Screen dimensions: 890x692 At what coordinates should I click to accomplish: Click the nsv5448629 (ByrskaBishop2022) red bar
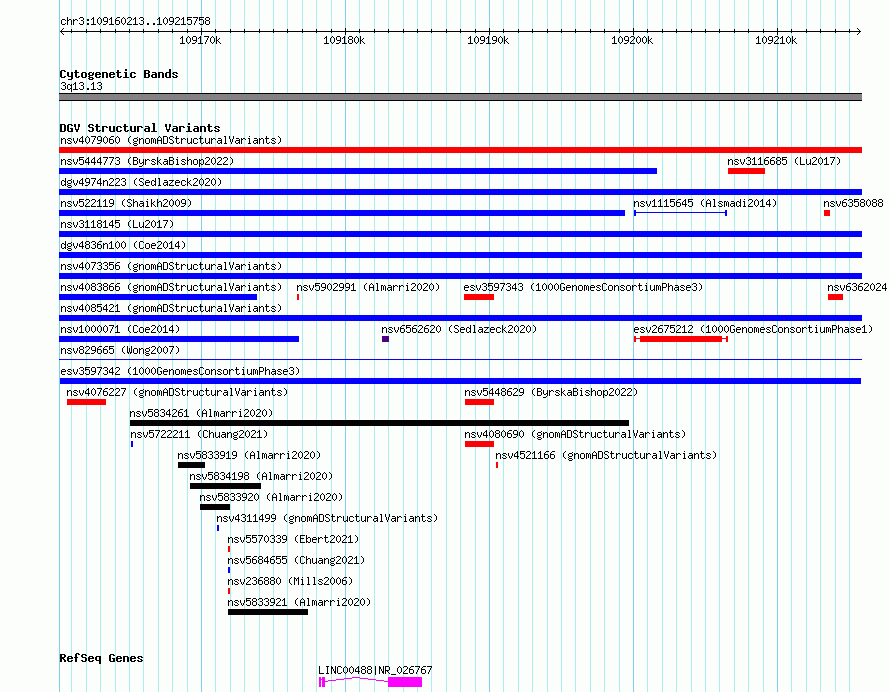pyautogui.click(x=479, y=402)
